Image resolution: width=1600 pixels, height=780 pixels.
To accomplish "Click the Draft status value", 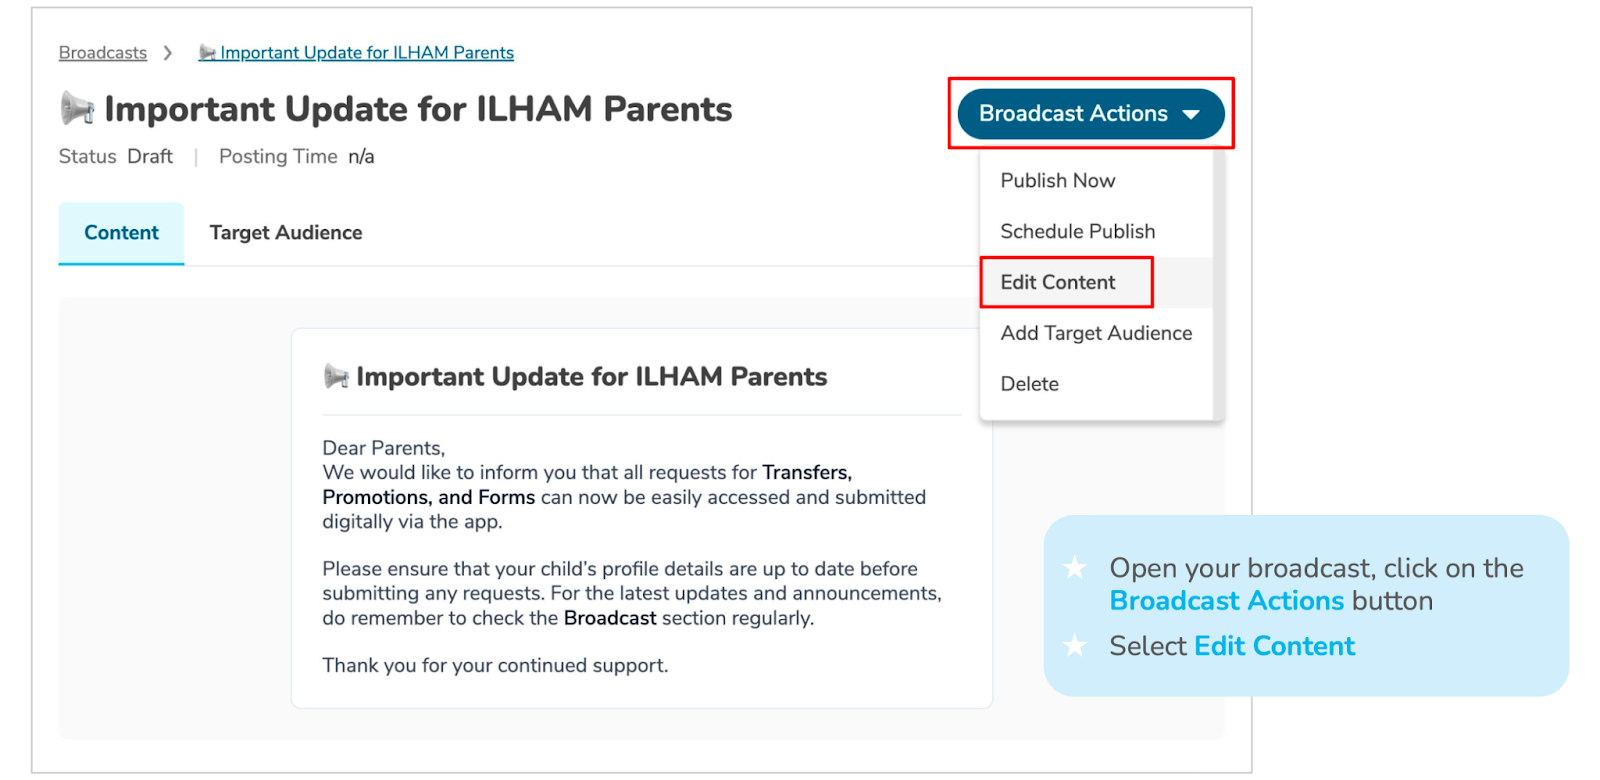I will (150, 157).
